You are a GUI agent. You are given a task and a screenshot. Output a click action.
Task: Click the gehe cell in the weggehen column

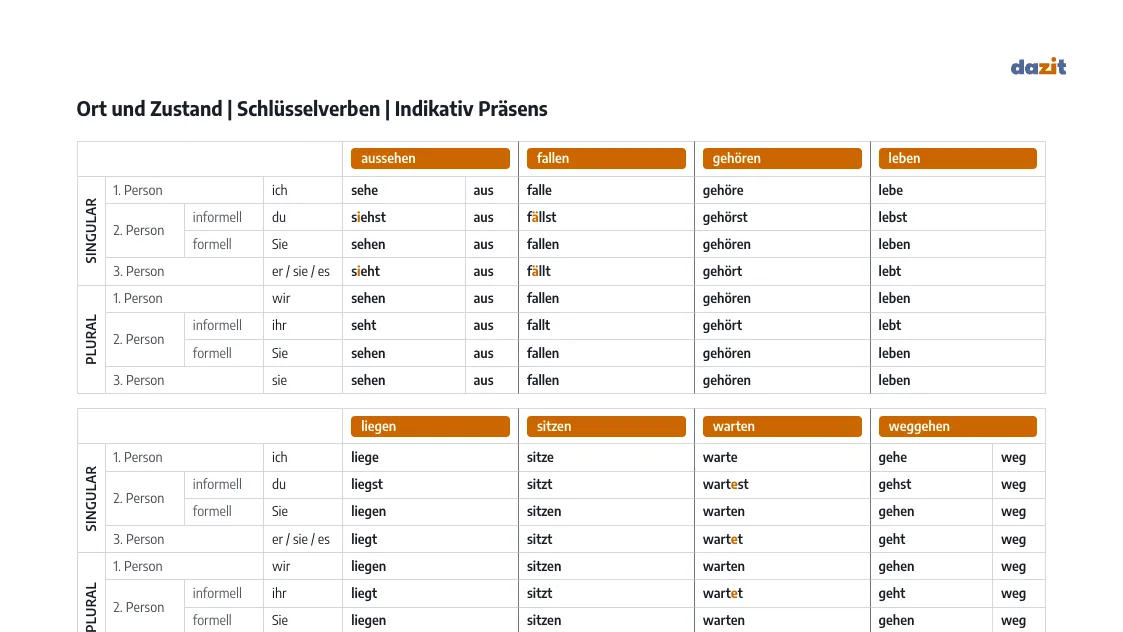[931, 457]
